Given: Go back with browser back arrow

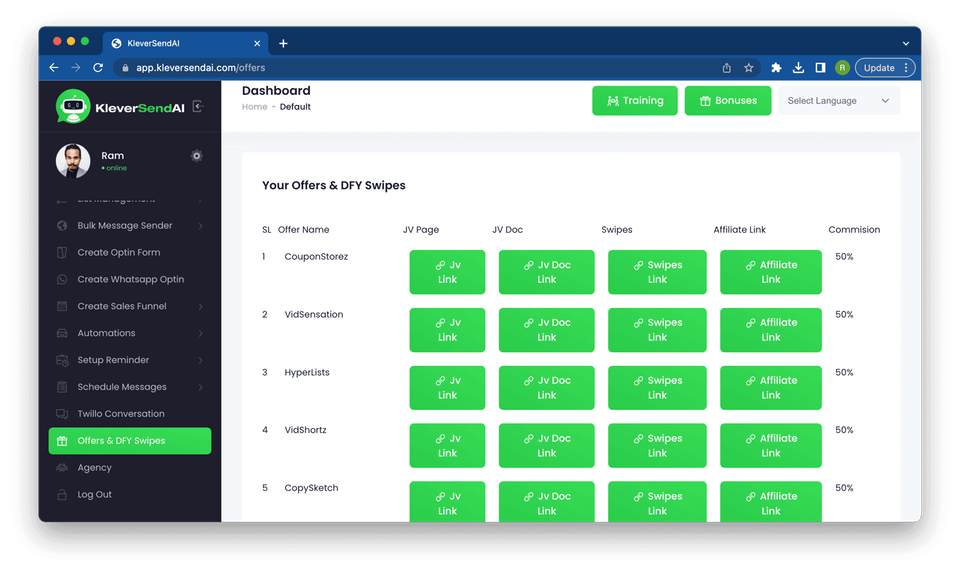Looking at the screenshot, I should (54, 68).
